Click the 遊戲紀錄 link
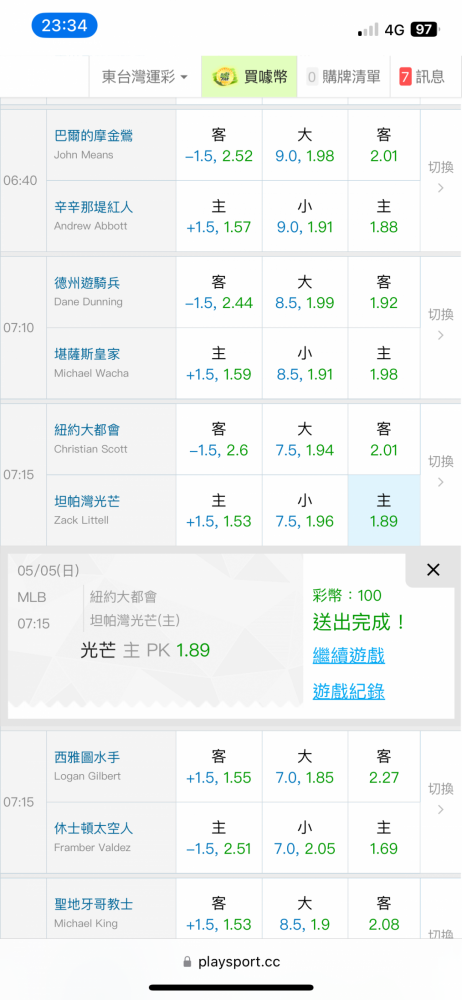 click(348, 691)
